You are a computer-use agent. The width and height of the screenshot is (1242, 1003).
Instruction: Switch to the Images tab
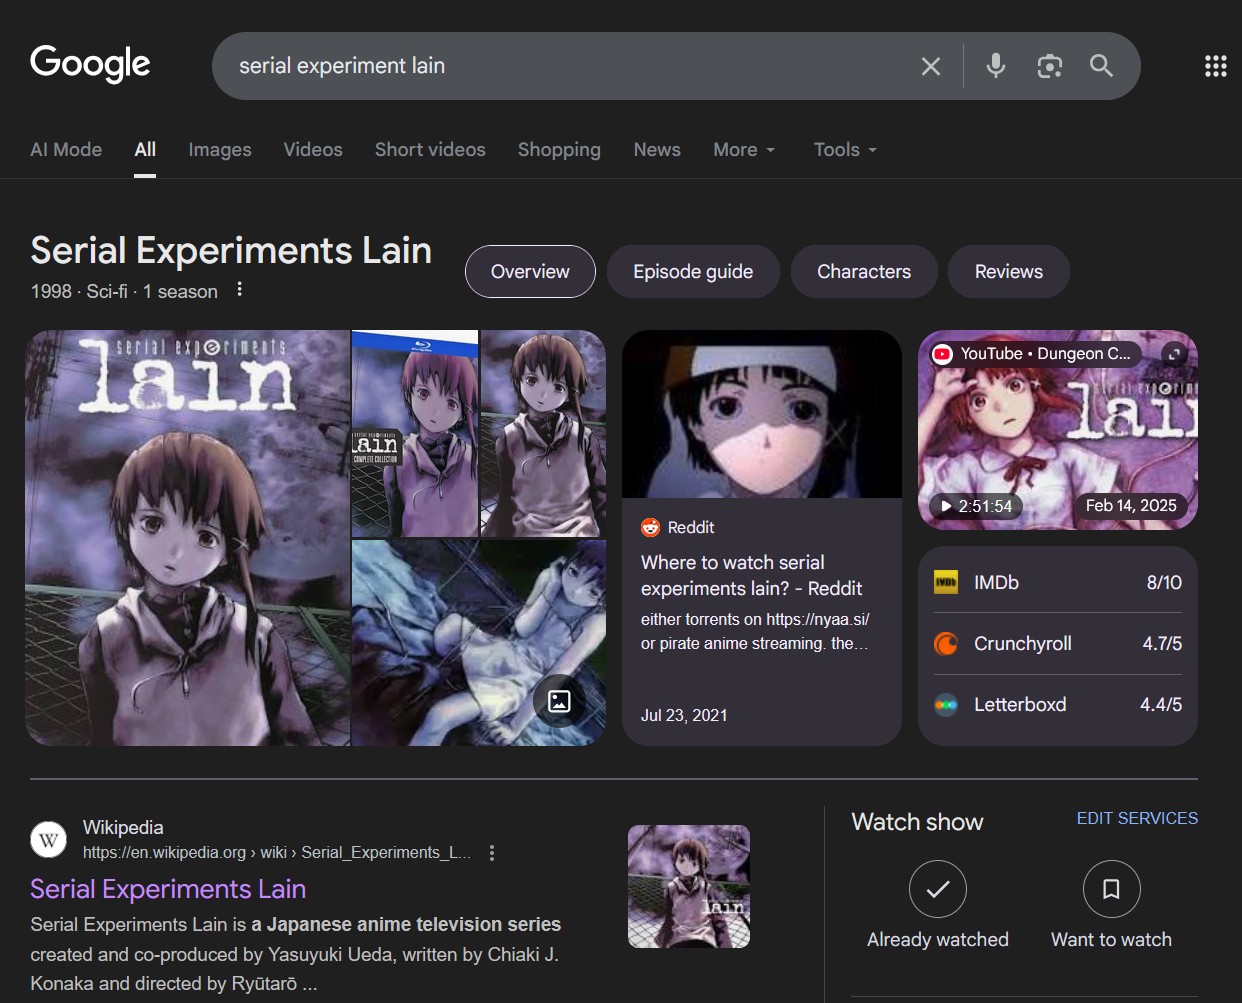pyautogui.click(x=220, y=150)
